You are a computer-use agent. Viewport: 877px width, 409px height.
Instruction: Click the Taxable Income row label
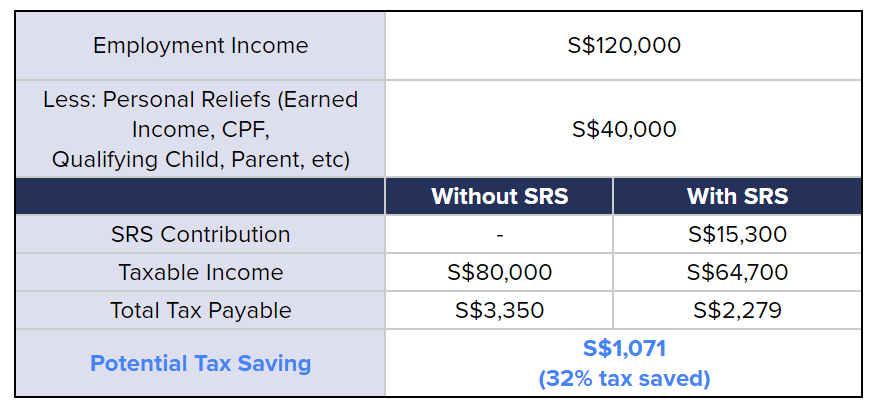pyautogui.click(x=200, y=272)
